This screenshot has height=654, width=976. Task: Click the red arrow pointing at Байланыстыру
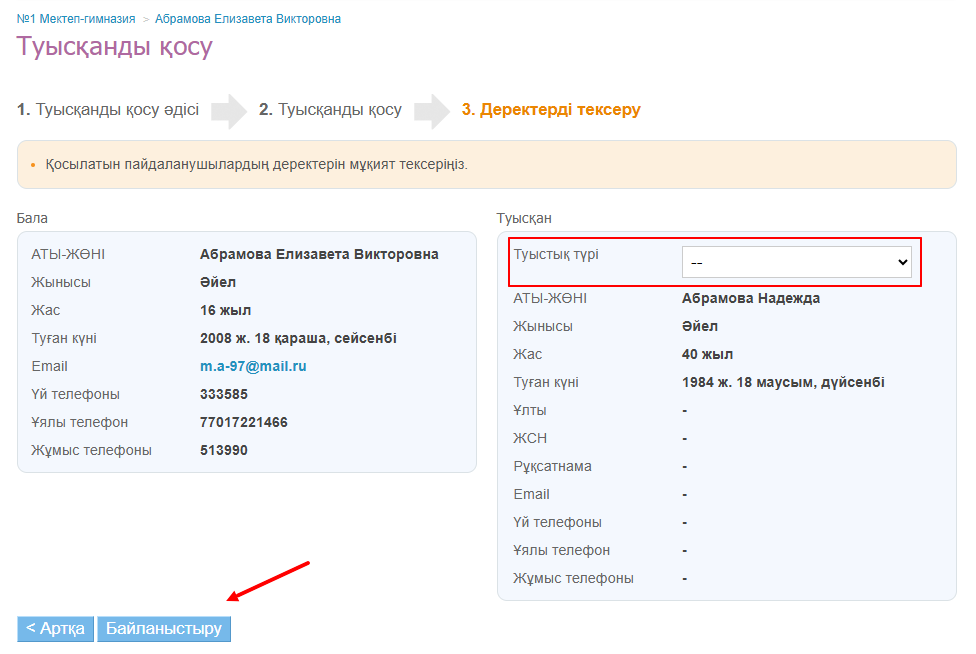pyautogui.click(x=268, y=582)
